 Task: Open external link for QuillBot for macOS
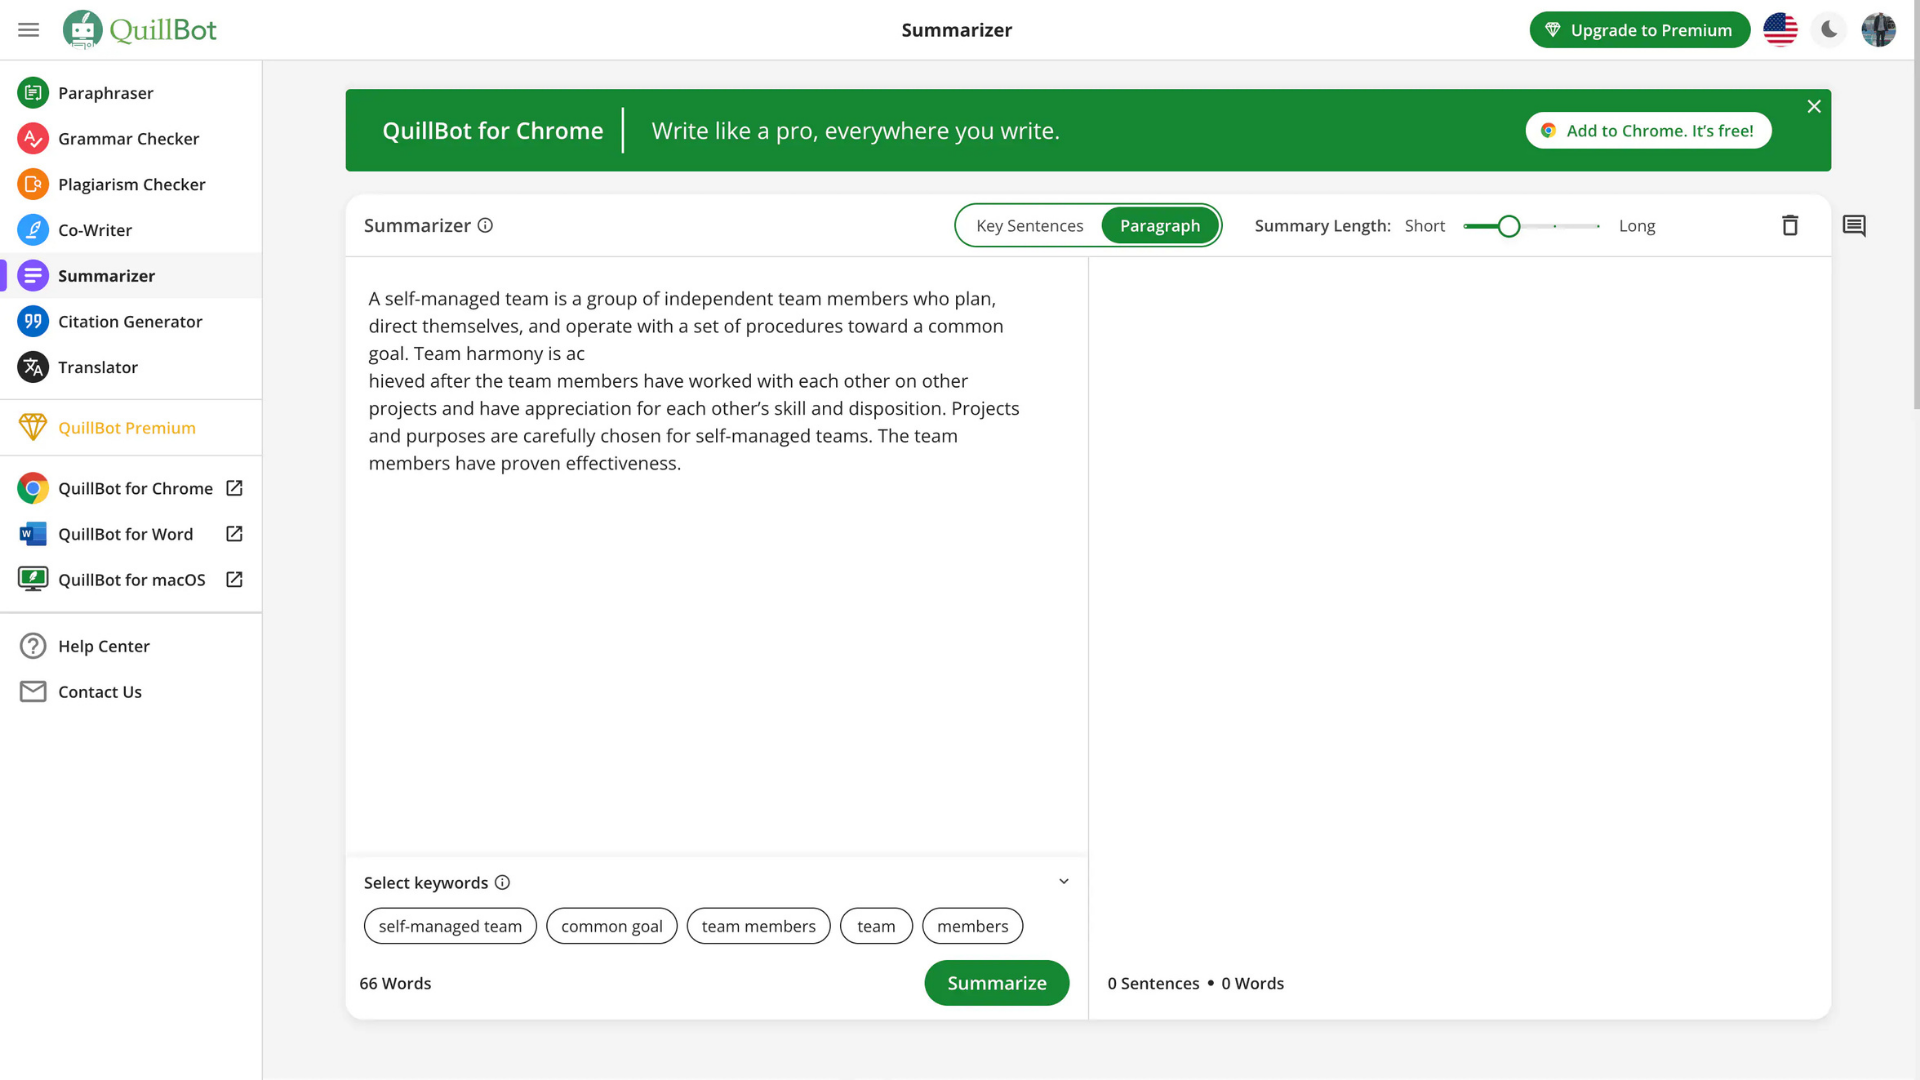(x=234, y=579)
